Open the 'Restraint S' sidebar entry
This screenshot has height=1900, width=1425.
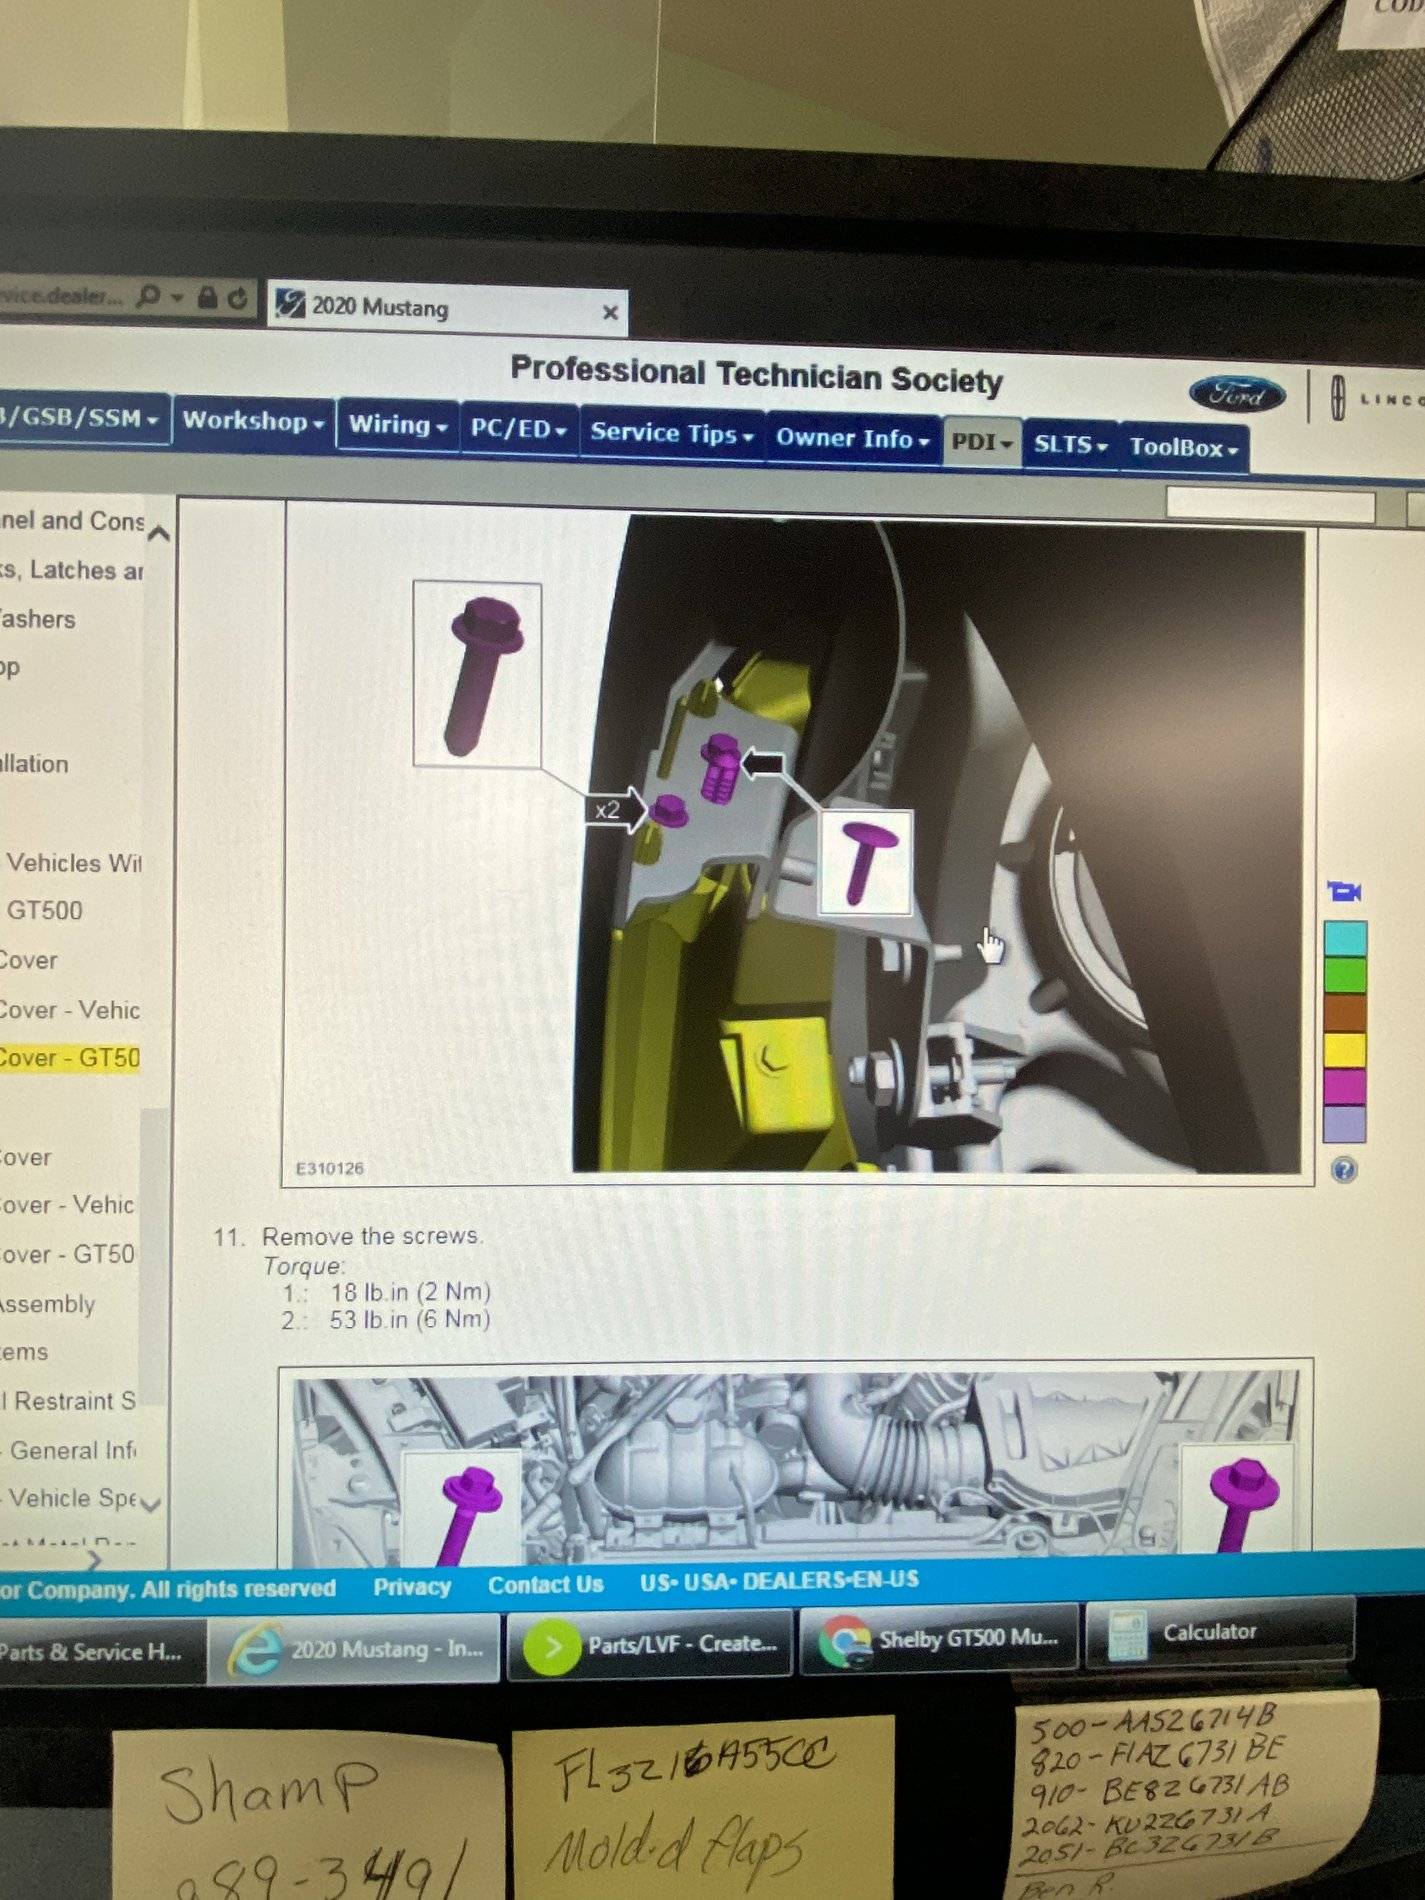point(68,1401)
